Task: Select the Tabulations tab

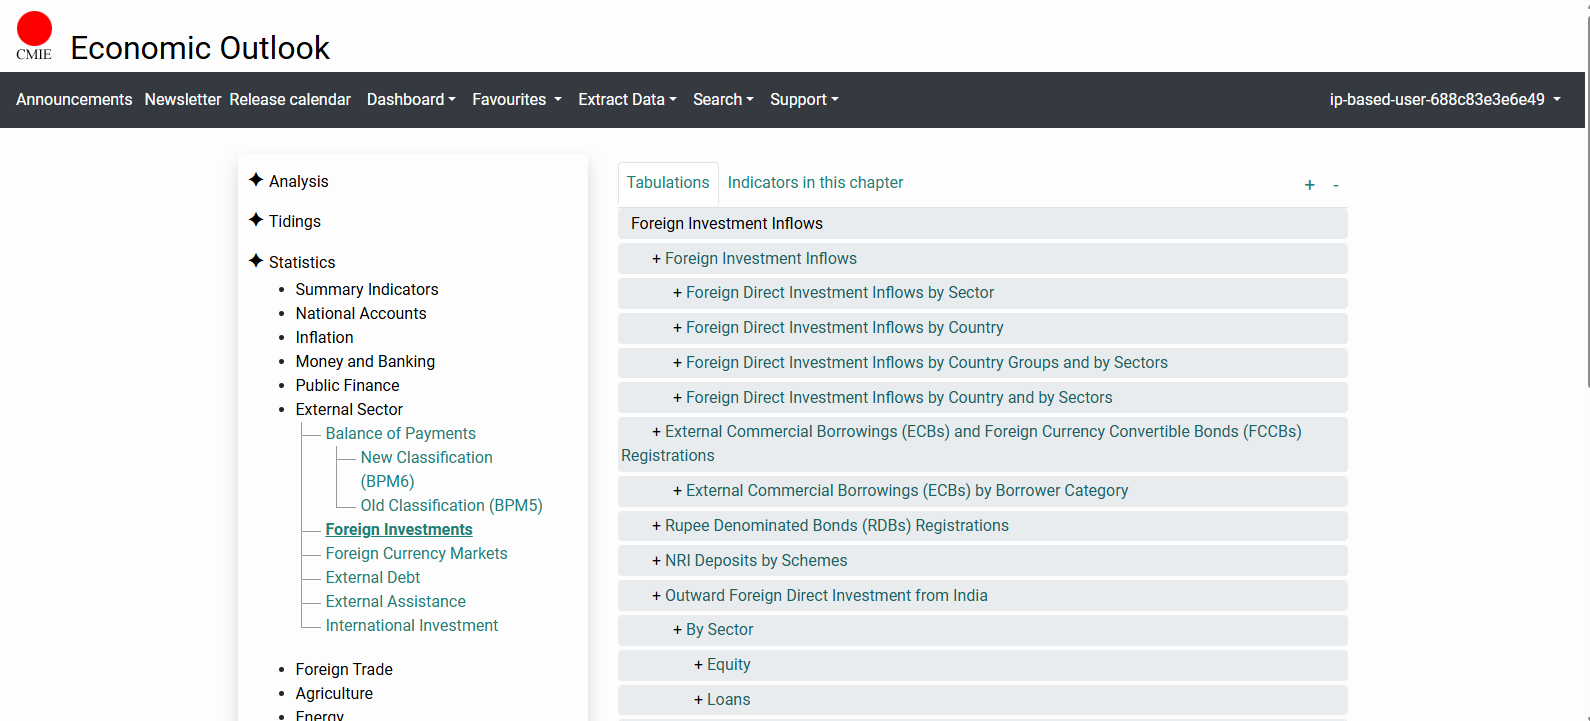Action: tap(667, 183)
